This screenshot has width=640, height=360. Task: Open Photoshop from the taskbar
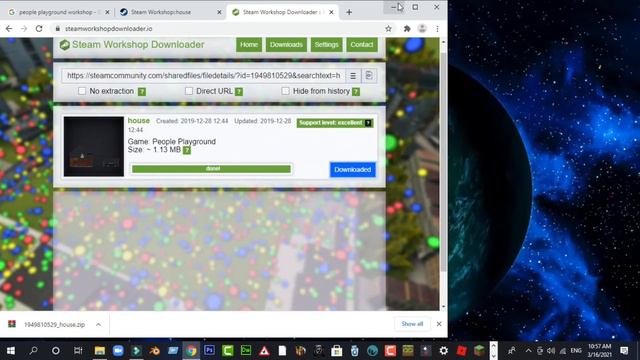(x=209, y=350)
